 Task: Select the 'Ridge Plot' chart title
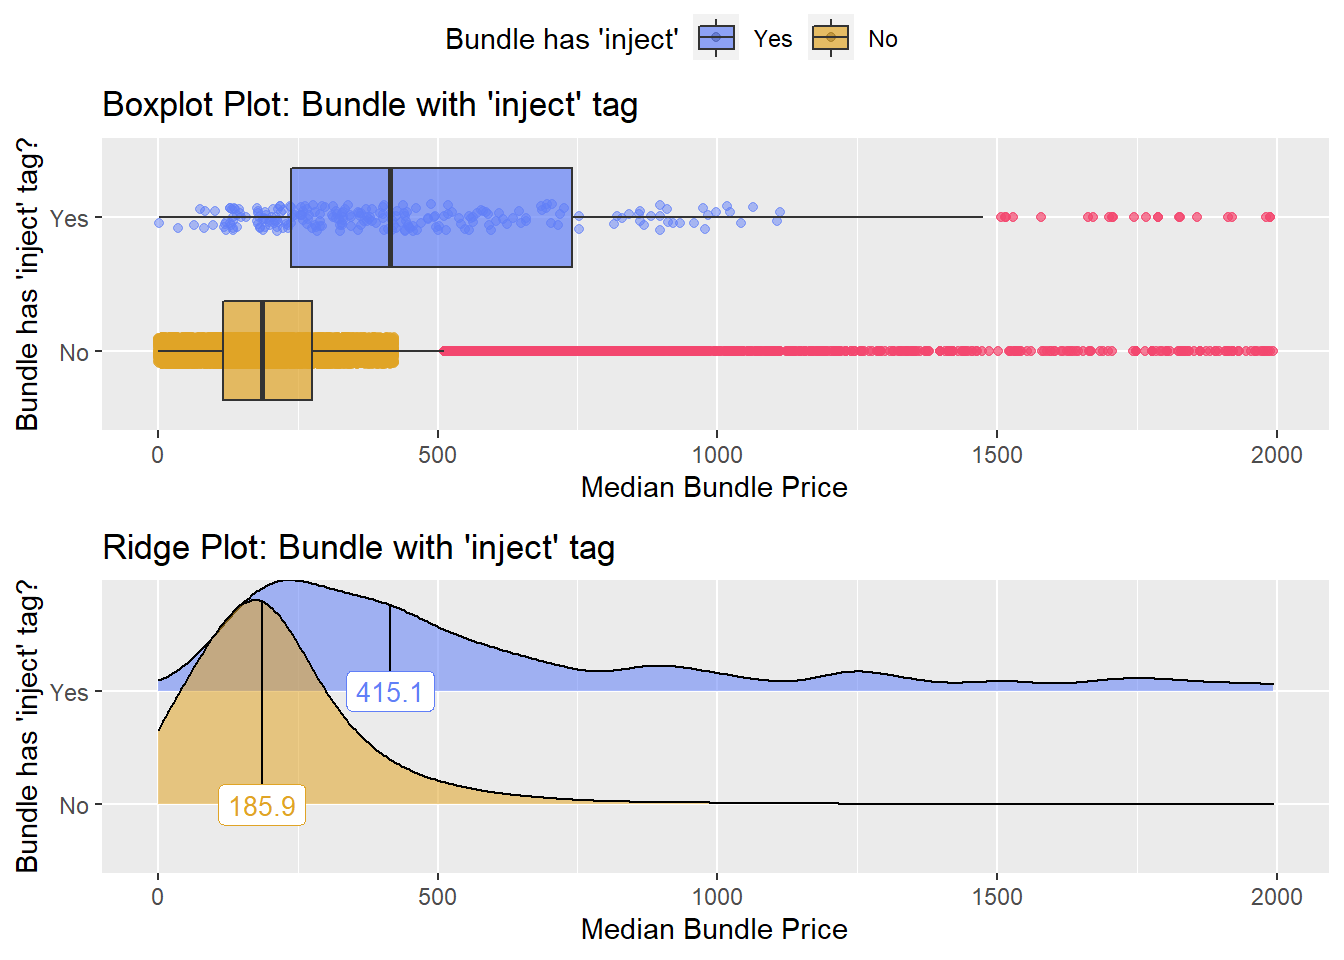pos(358,547)
